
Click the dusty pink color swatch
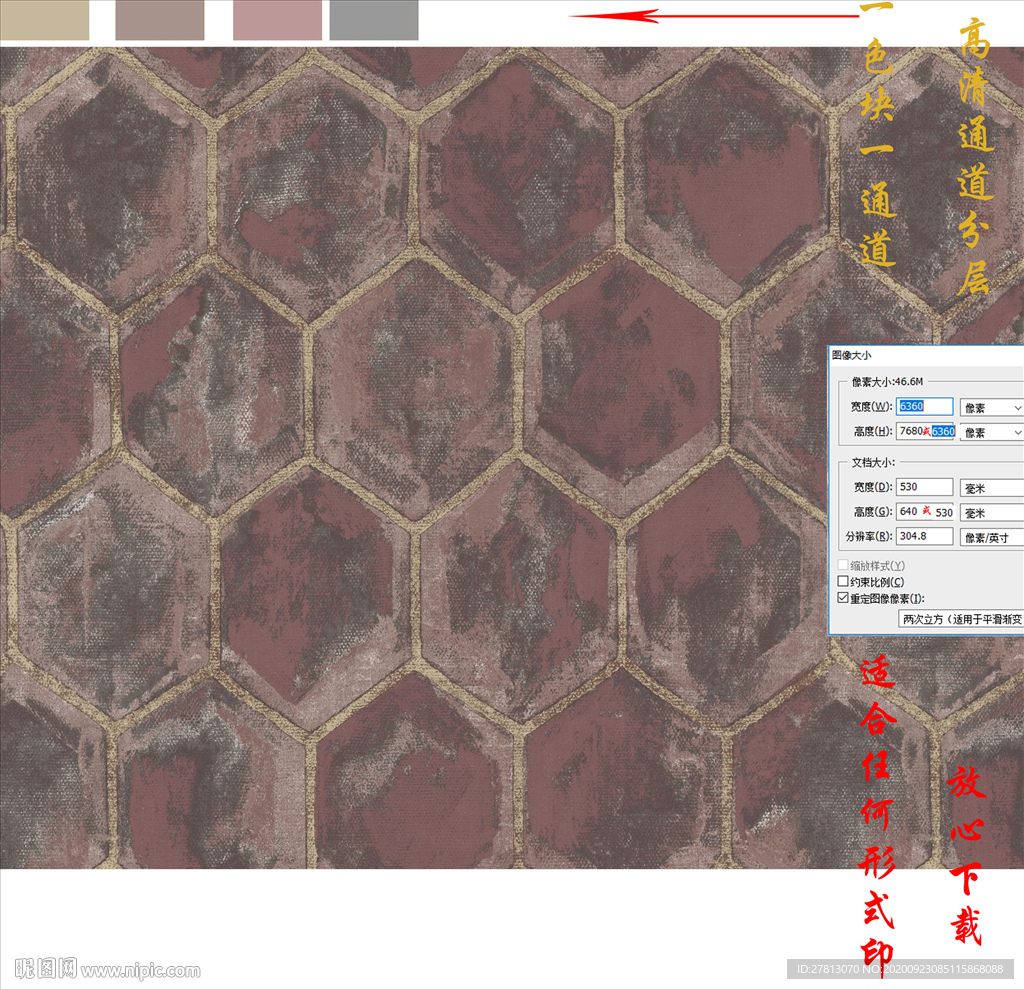(x=278, y=20)
